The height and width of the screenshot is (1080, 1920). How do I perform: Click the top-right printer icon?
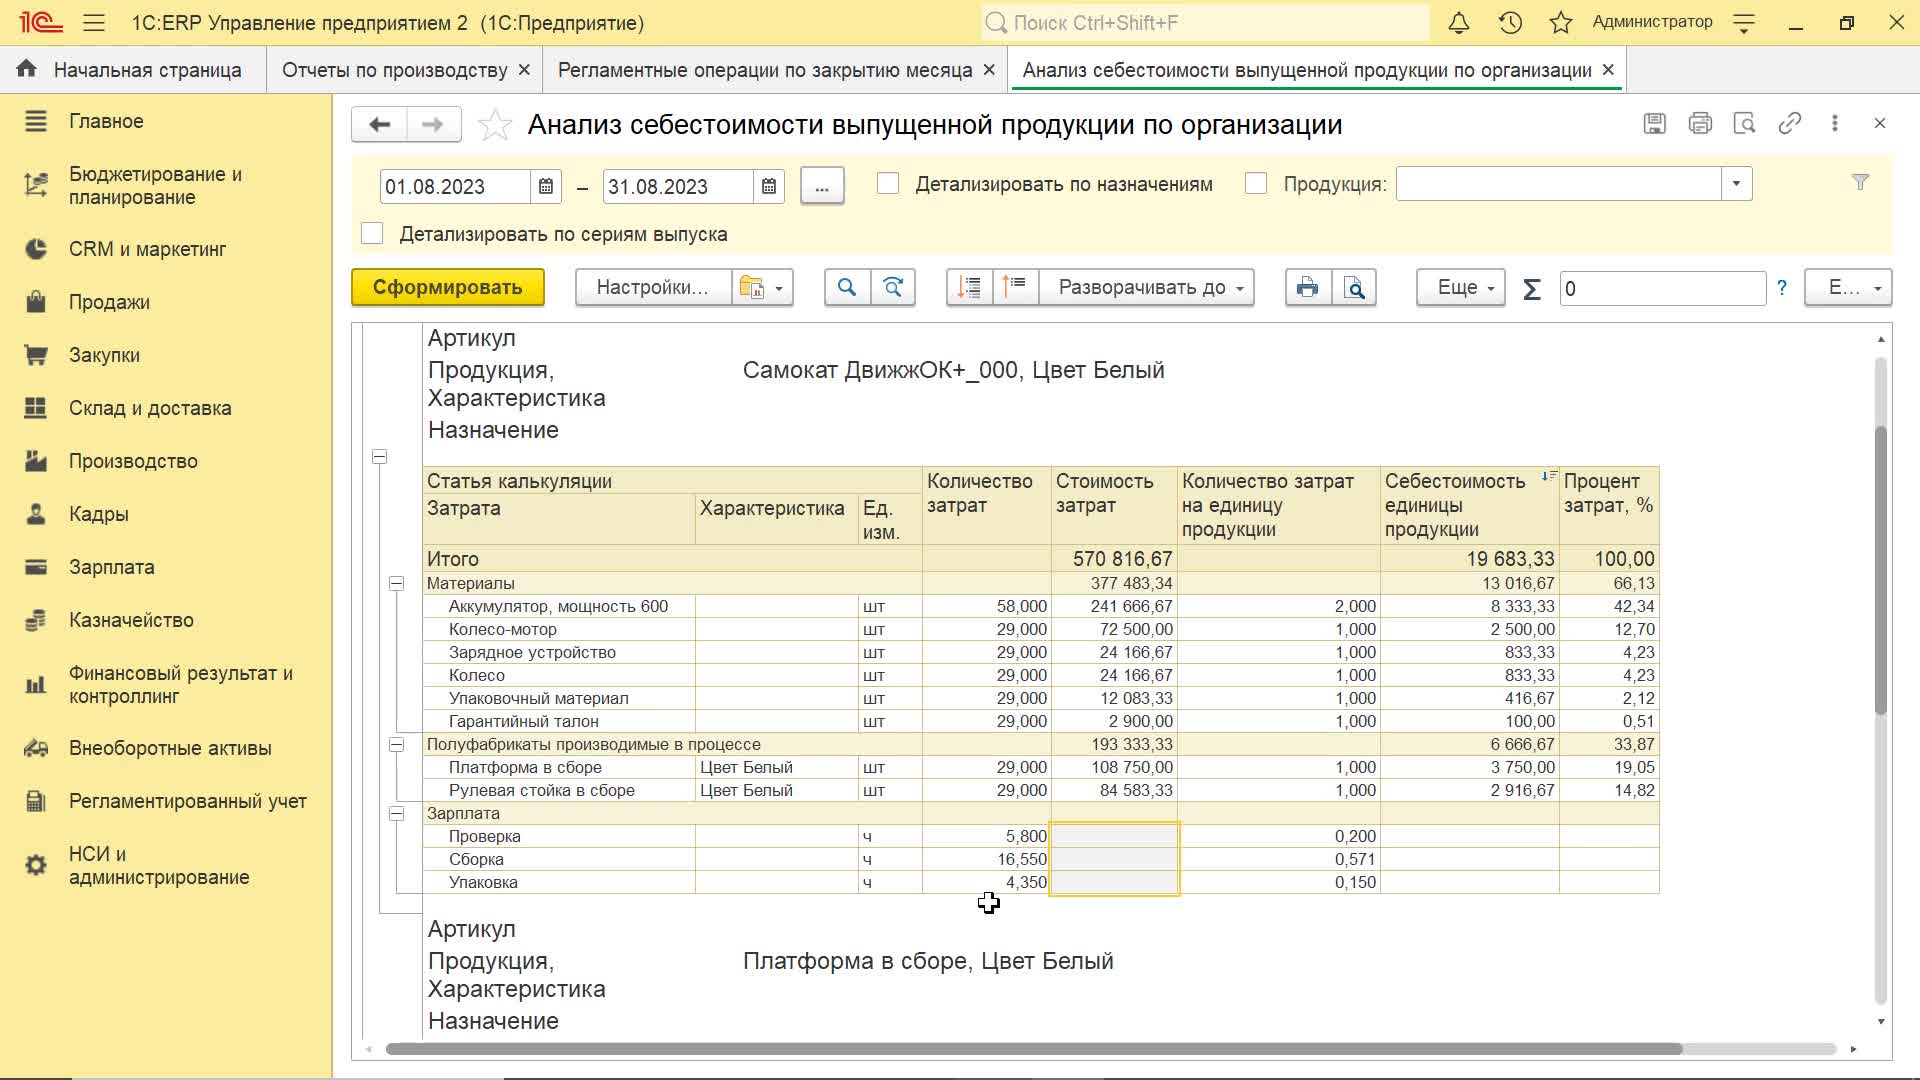click(x=1699, y=123)
